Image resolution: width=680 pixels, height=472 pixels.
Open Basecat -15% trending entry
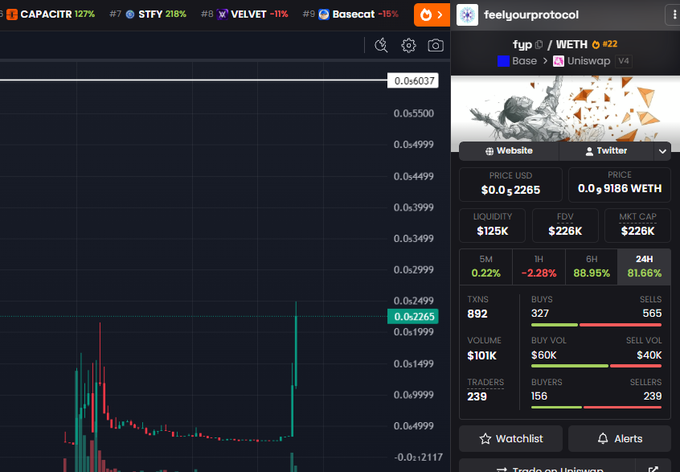point(351,14)
